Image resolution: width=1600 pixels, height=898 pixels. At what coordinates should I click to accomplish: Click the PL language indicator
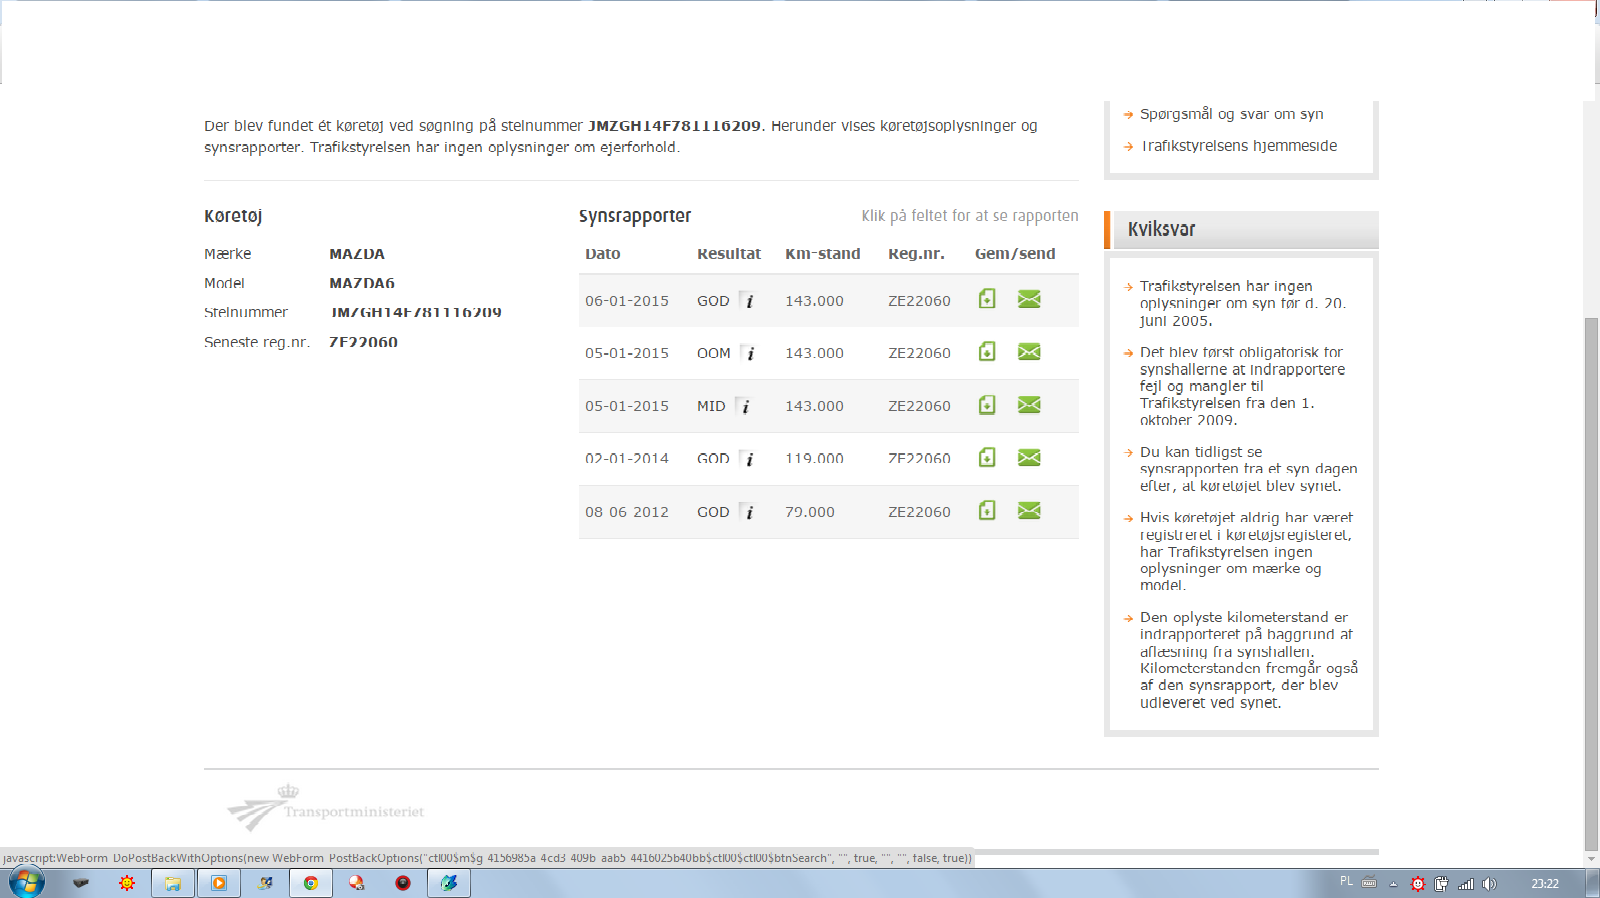click(x=1346, y=882)
